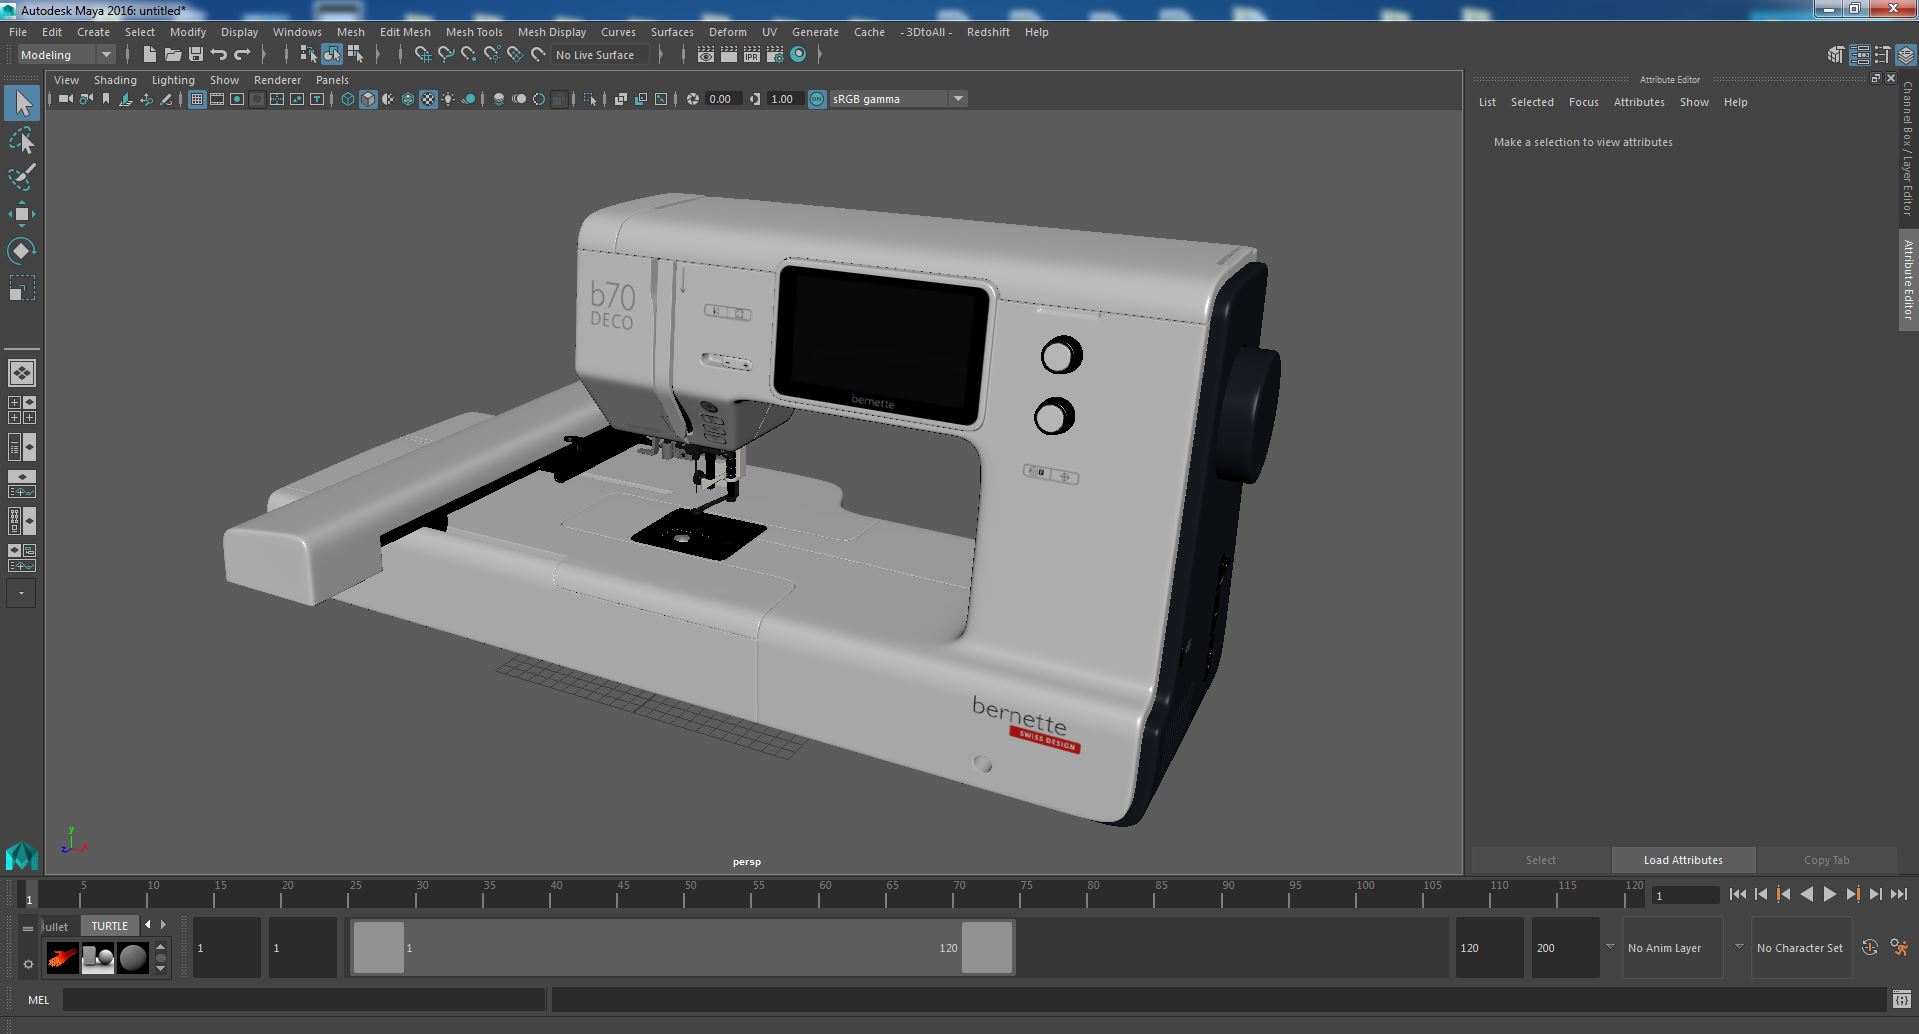Screen dimensions: 1919x1034
Task: Open Attribute Editor Show menu
Action: tap(1694, 102)
